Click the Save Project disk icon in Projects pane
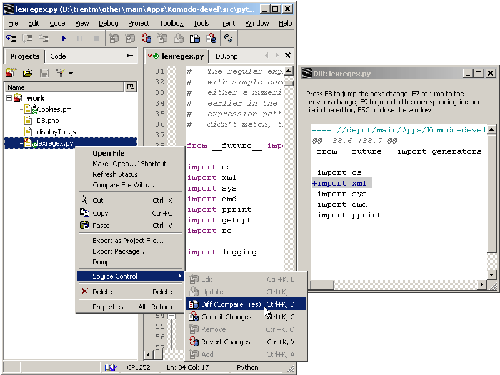500x375 pixels. point(44,73)
